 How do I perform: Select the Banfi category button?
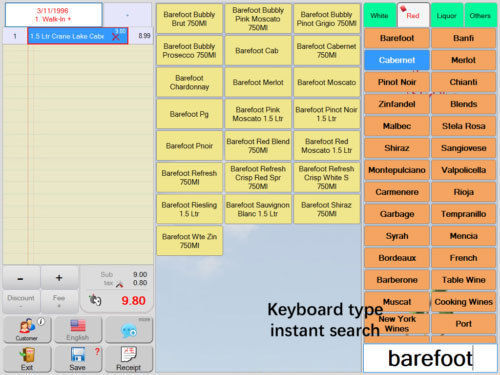[464, 38]
